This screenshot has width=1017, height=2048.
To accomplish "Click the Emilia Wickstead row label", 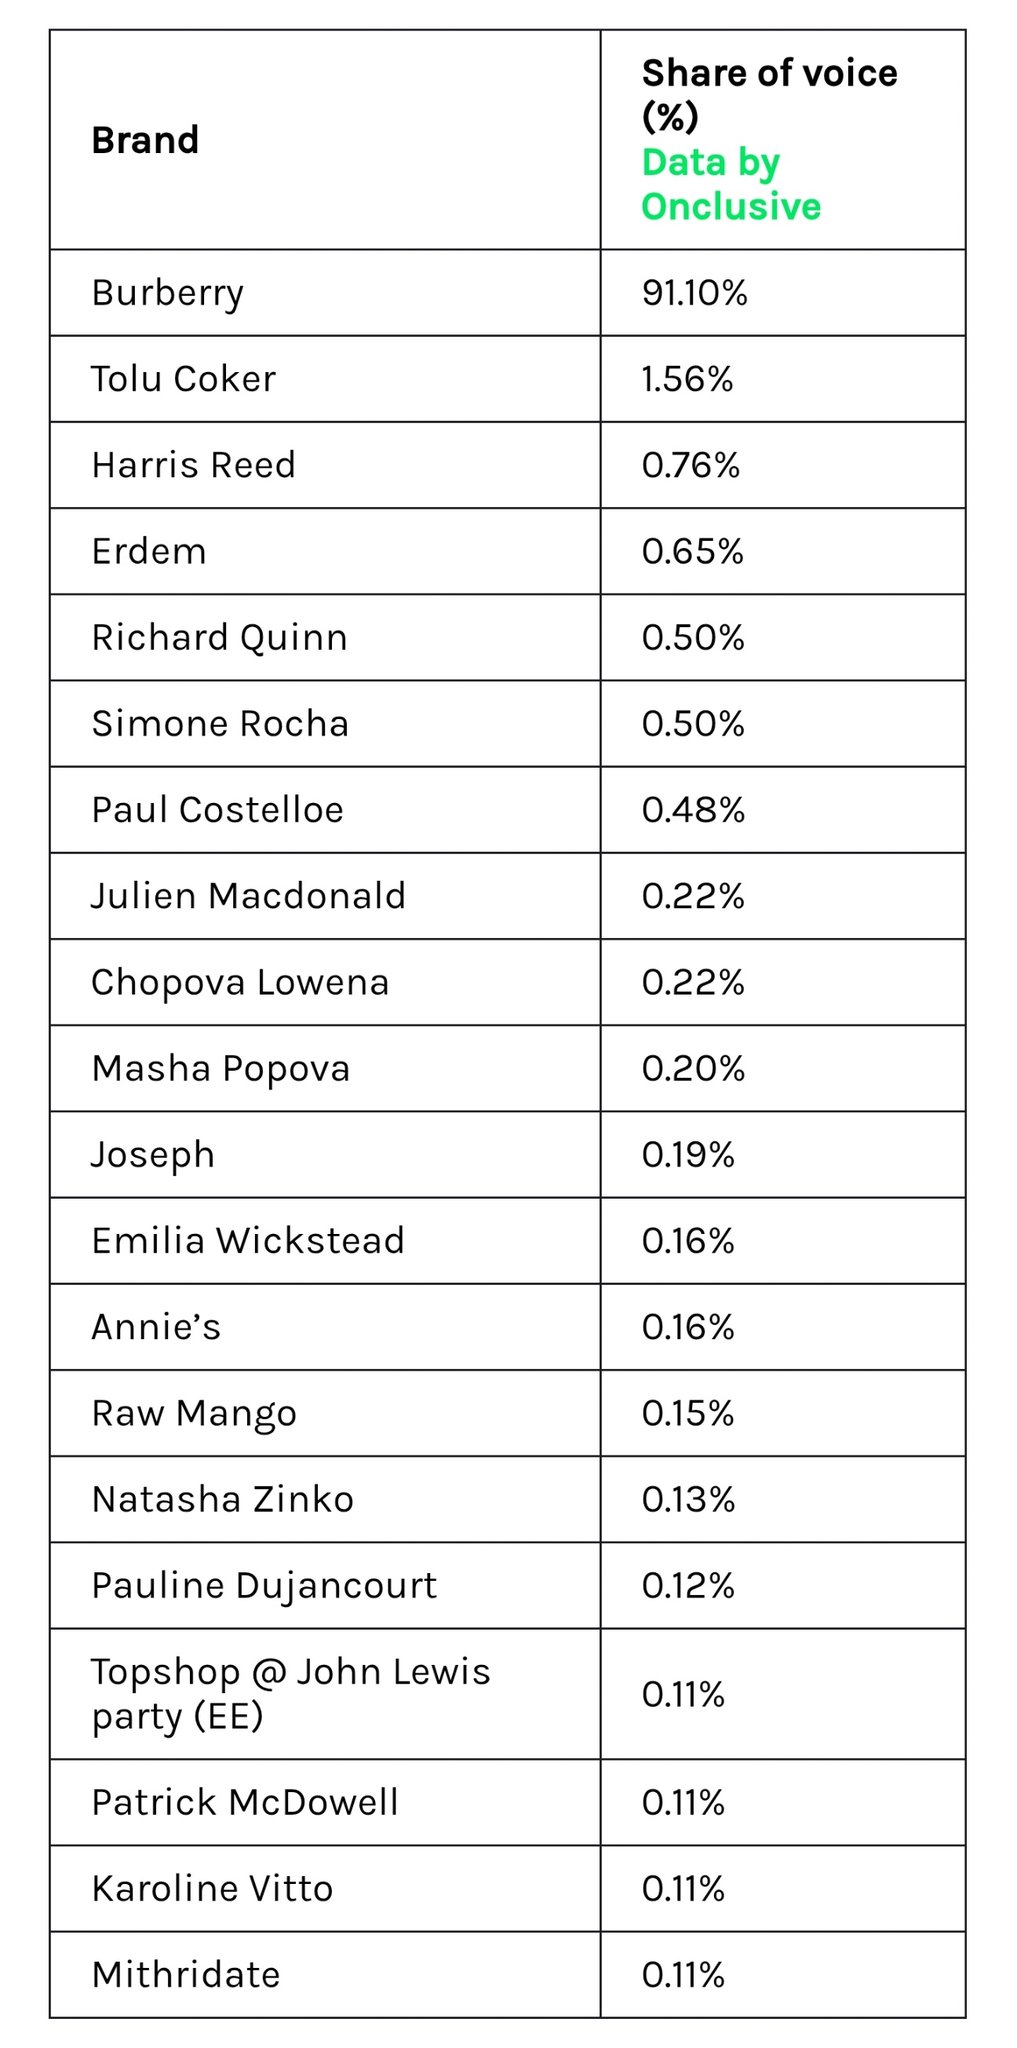I will tap(248, 1240).
